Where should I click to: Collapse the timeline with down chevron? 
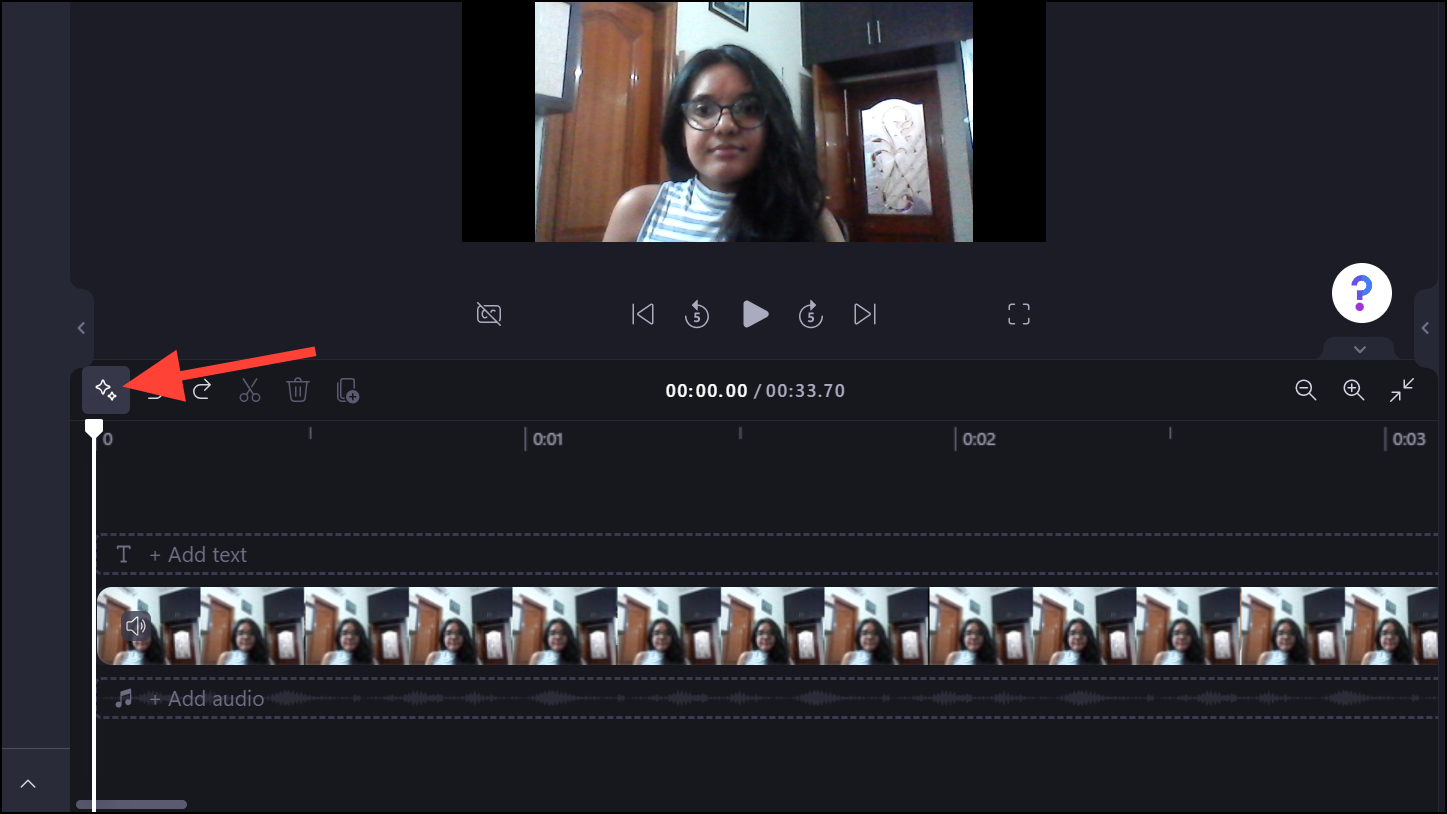pyautogui.click(x=1360, y=349)
